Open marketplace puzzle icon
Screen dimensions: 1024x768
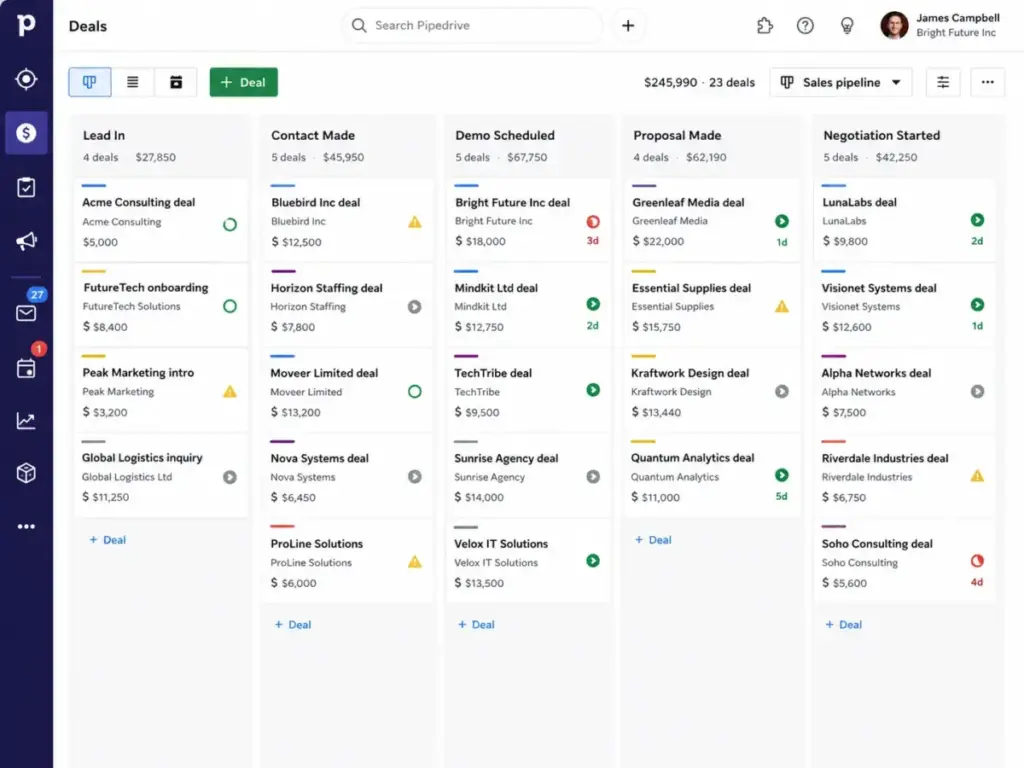[x=765, y=25]
